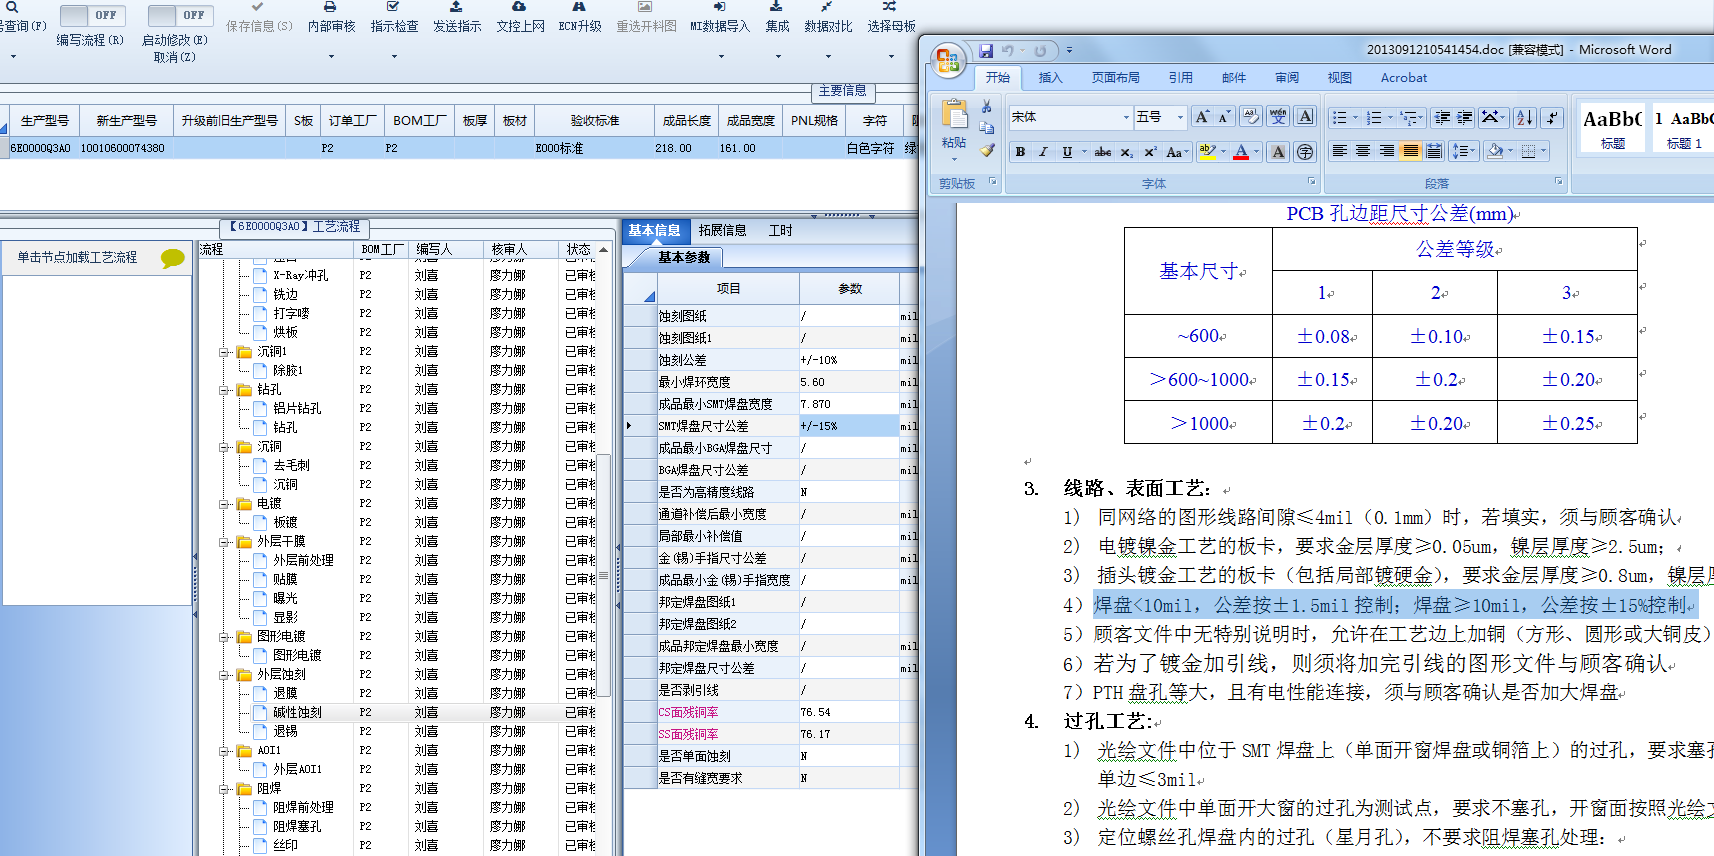Click the Shrink Font icon in Word
The height and width of the screenshot is (856, 1714).
(x=1224, y=117)
